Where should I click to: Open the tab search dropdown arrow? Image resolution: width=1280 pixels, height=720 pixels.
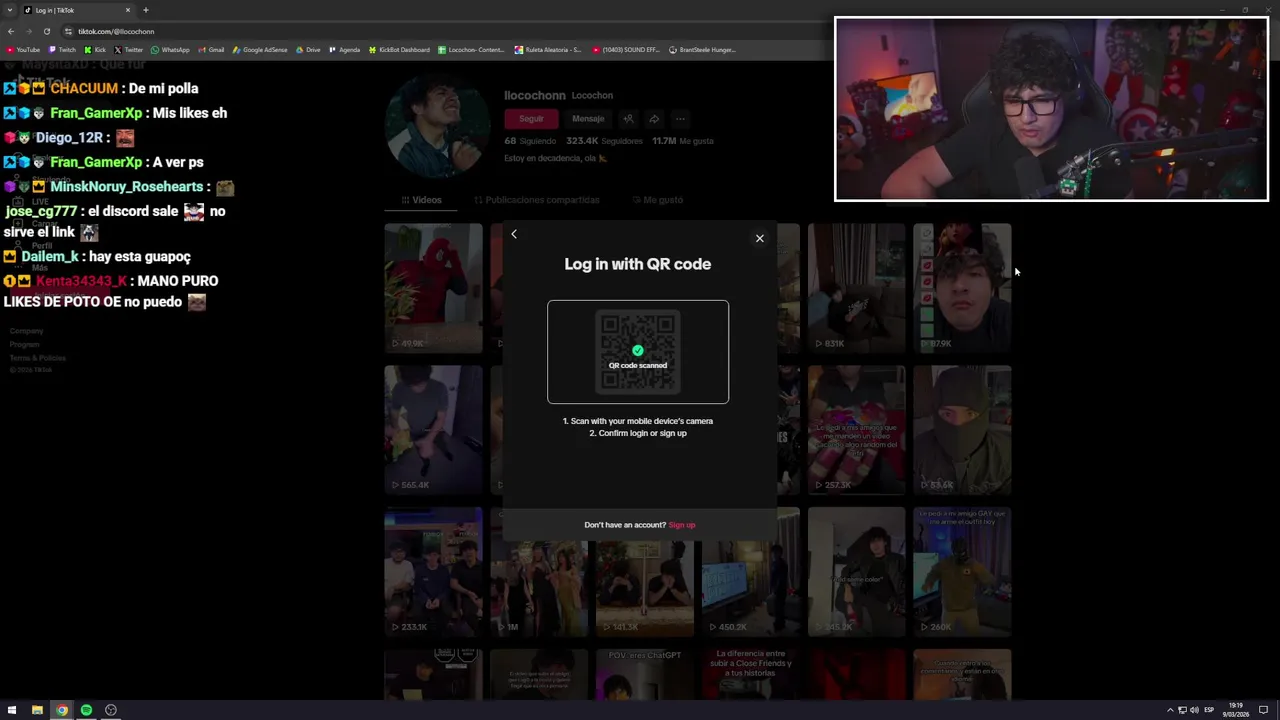[x=9, y=10]
